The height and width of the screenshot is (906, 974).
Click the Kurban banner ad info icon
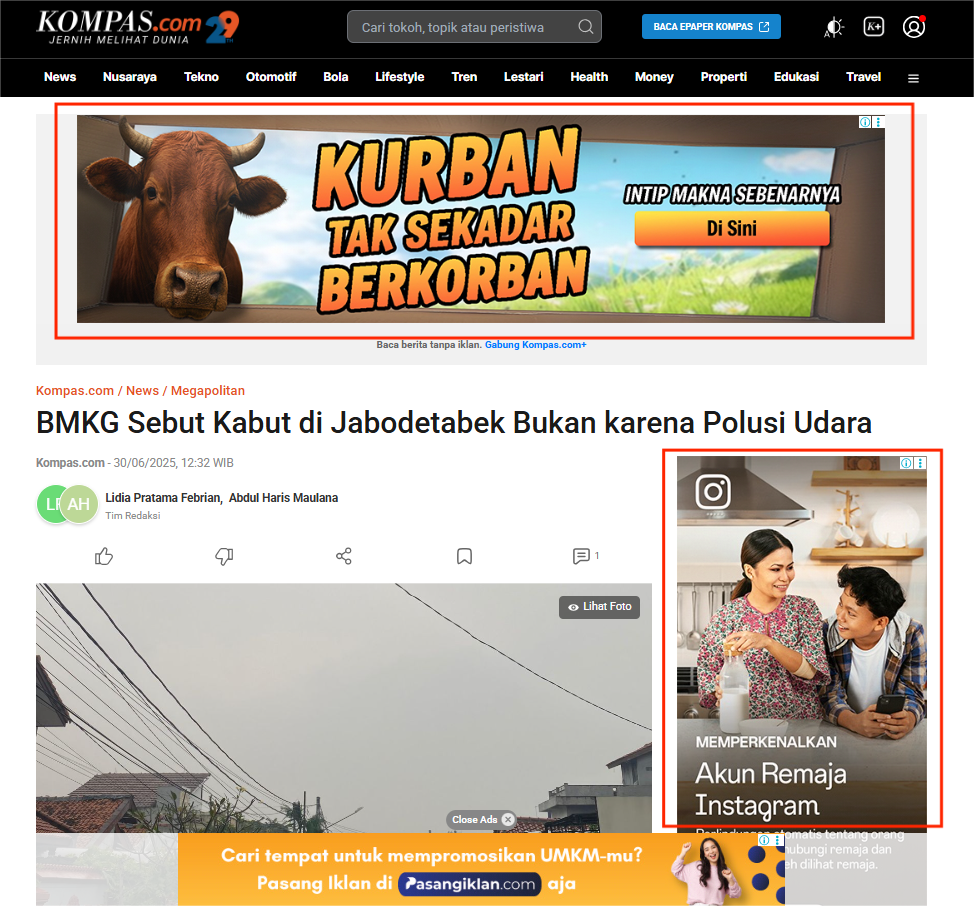[x=865, y=122]
